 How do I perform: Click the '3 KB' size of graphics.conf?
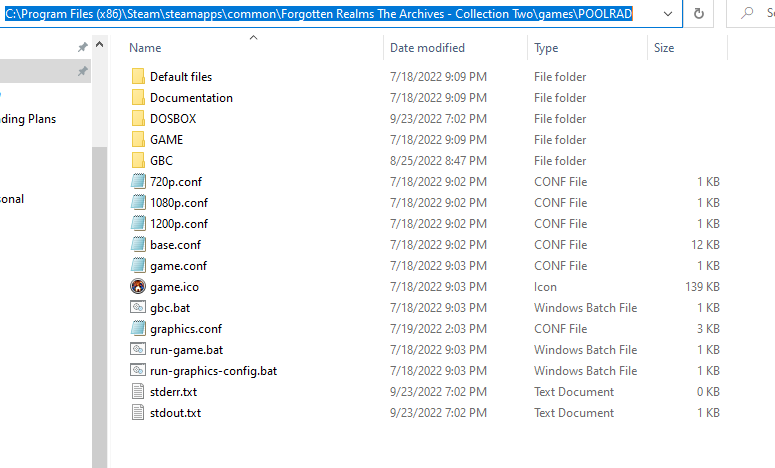click(x=708, y=329)
